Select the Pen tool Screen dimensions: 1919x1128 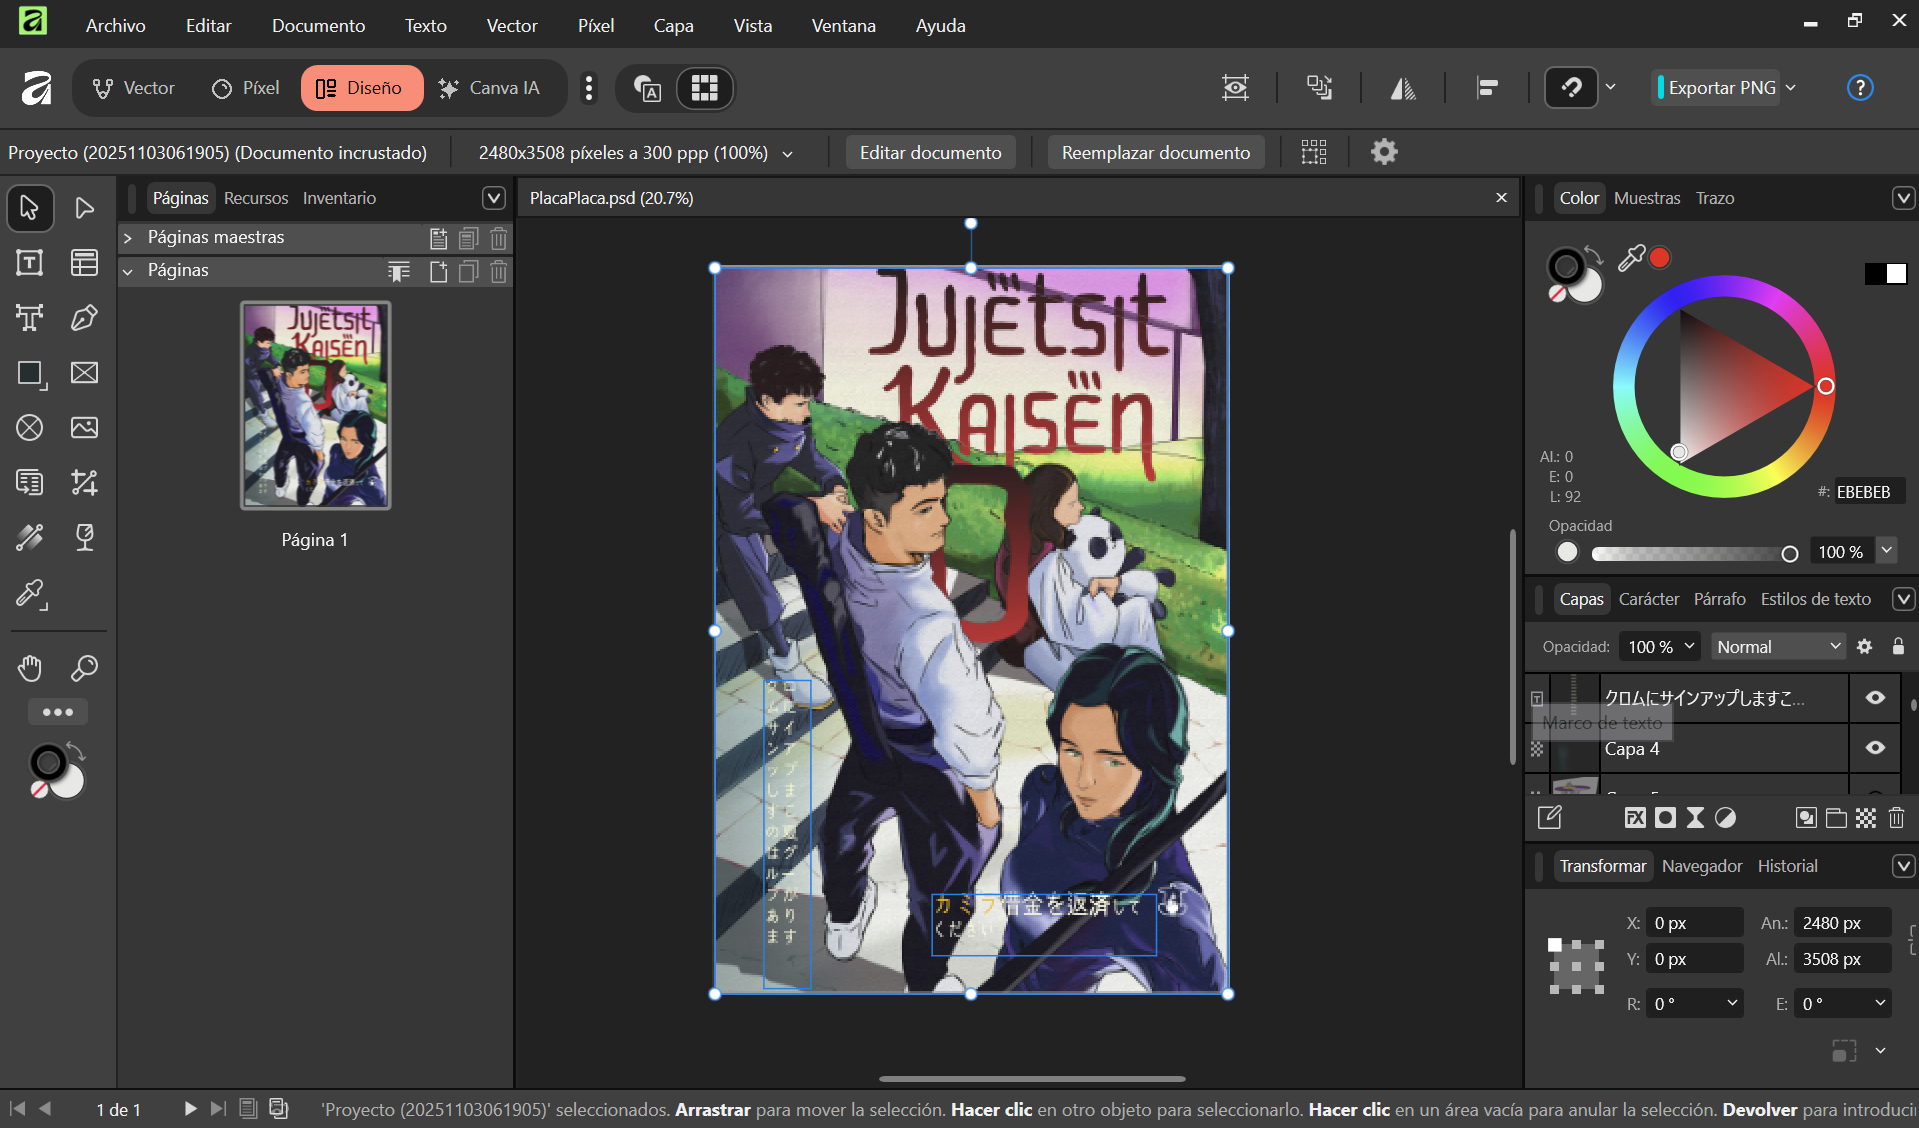tap(84, 318)
